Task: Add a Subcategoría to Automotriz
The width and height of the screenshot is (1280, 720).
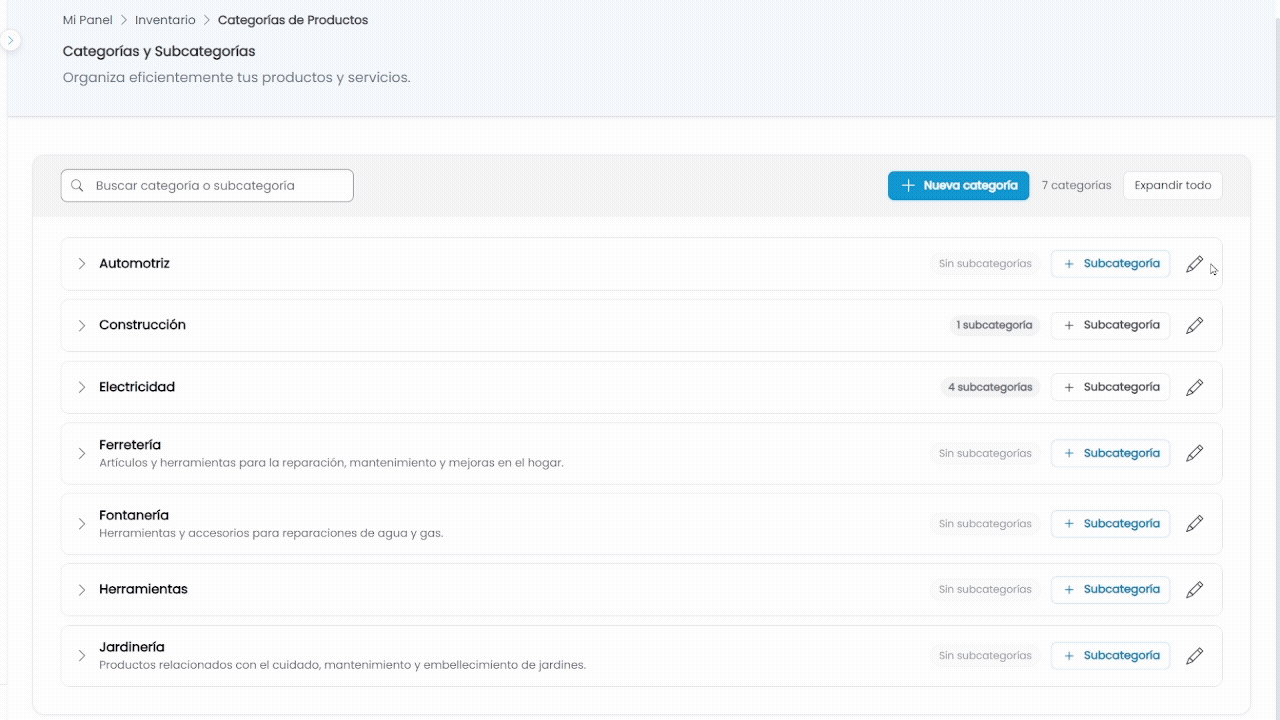Action: pyautogui.click(x=1110, y=264)
